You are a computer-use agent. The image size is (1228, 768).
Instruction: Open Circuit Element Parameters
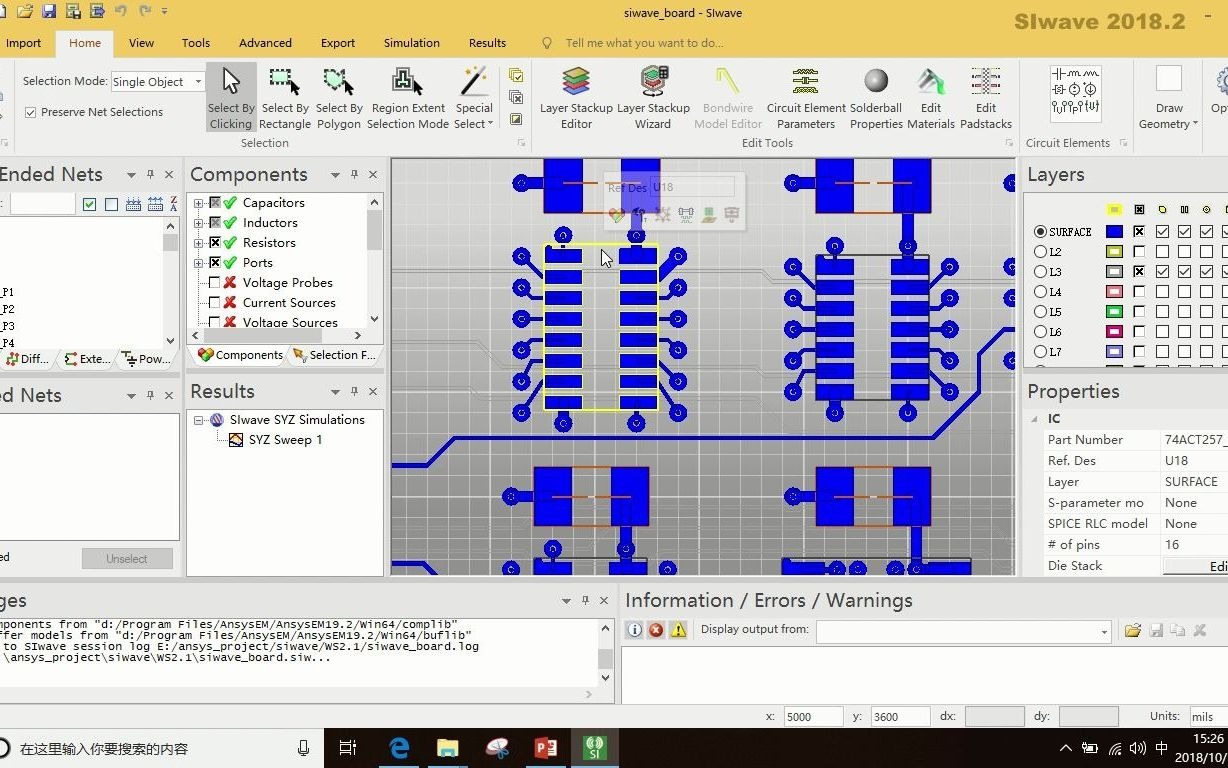[x=806, y=98]
